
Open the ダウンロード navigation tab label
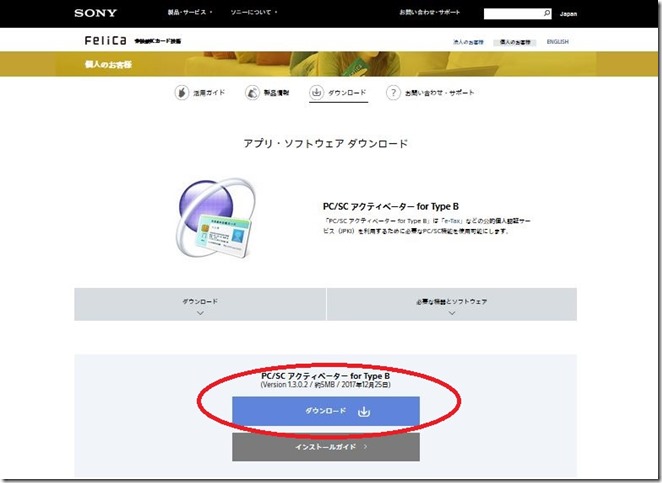tap(347, 92)
